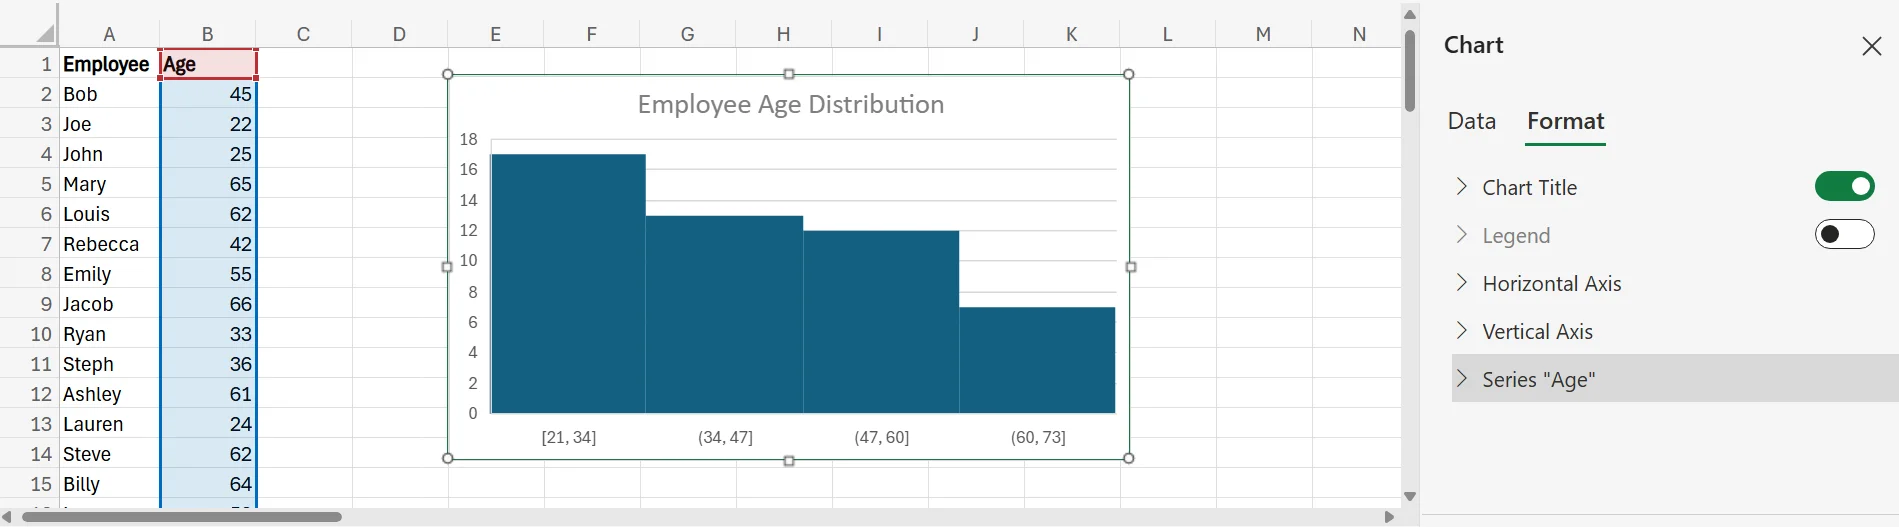Select column M header

(1263, 34)
